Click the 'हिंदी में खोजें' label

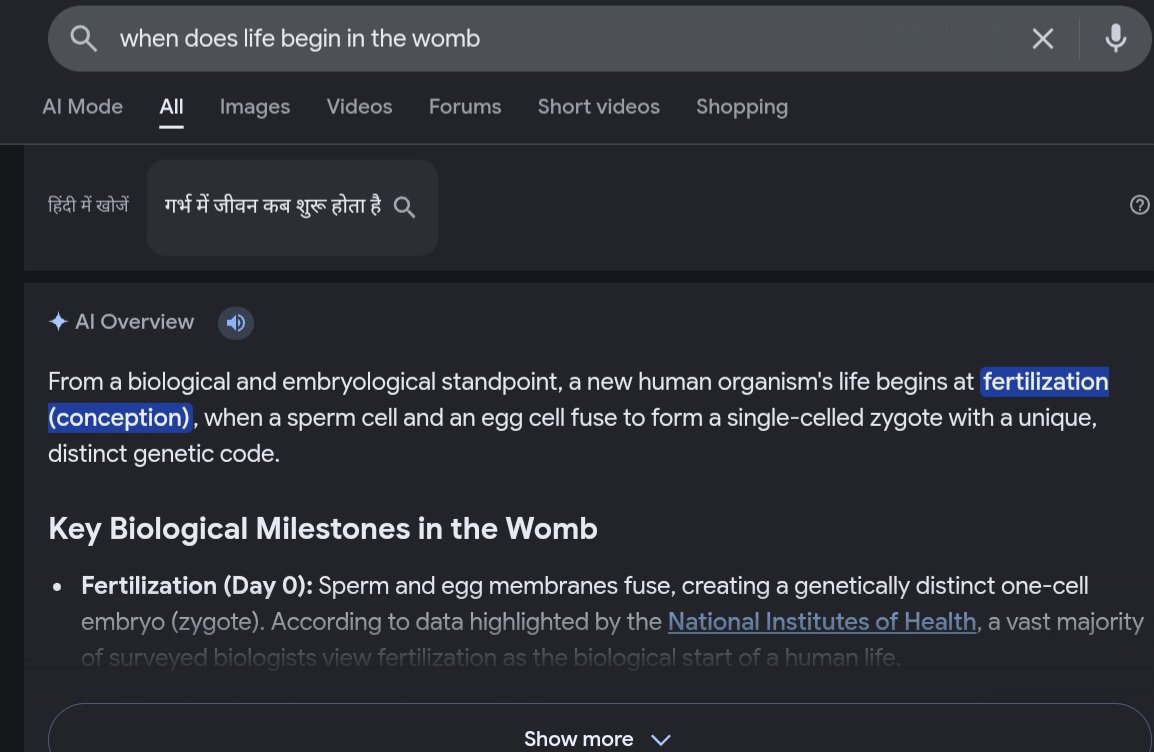[x=88, y=205]
